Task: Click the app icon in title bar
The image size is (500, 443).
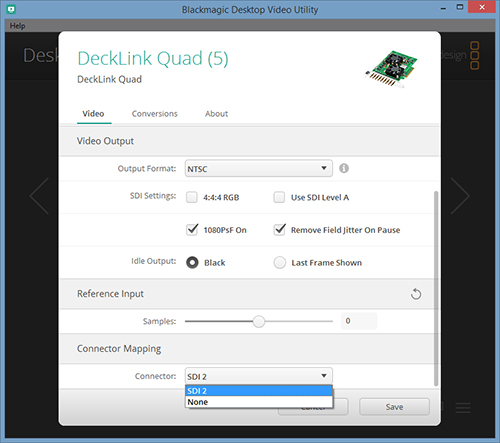Action: pyautogui.click(x=11, y=9)
